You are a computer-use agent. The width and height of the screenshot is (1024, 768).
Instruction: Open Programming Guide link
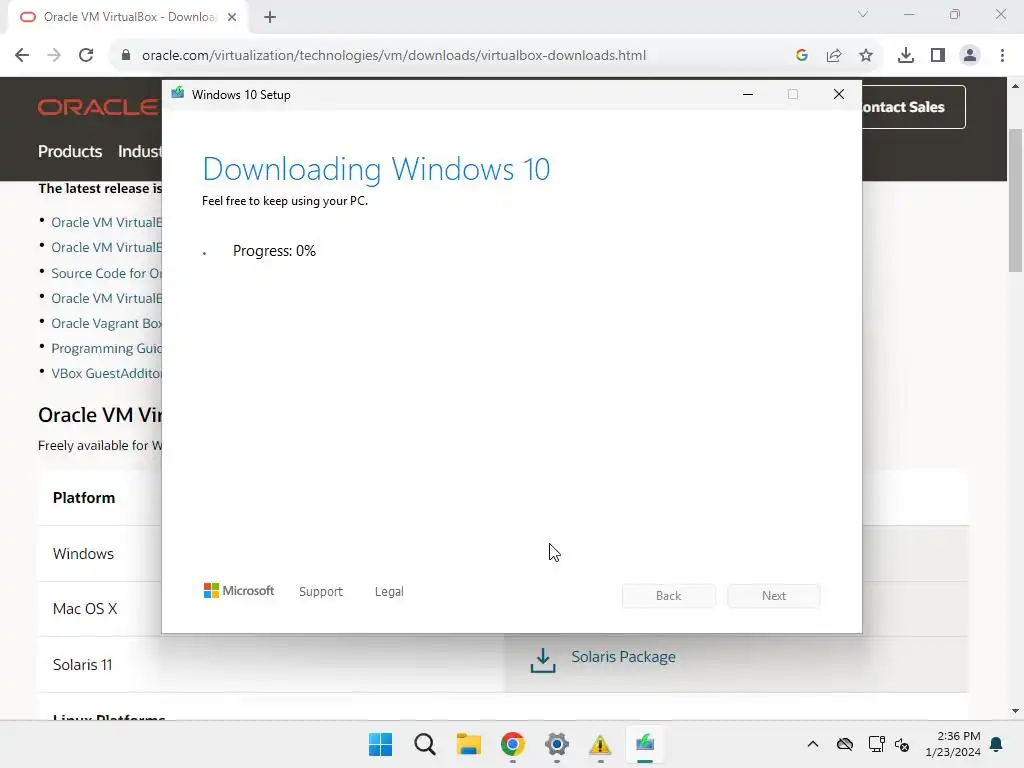106,348
